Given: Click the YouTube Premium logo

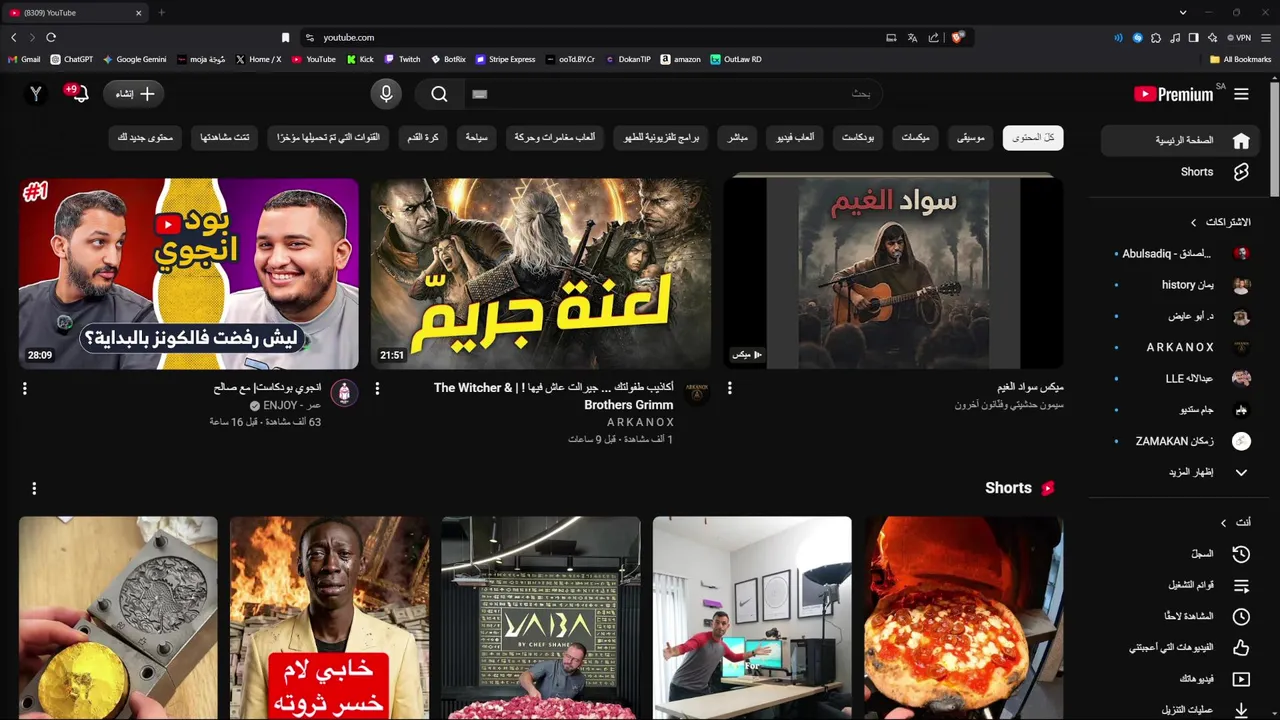Looking at the screenshot, I should [x=1174, y=94].
